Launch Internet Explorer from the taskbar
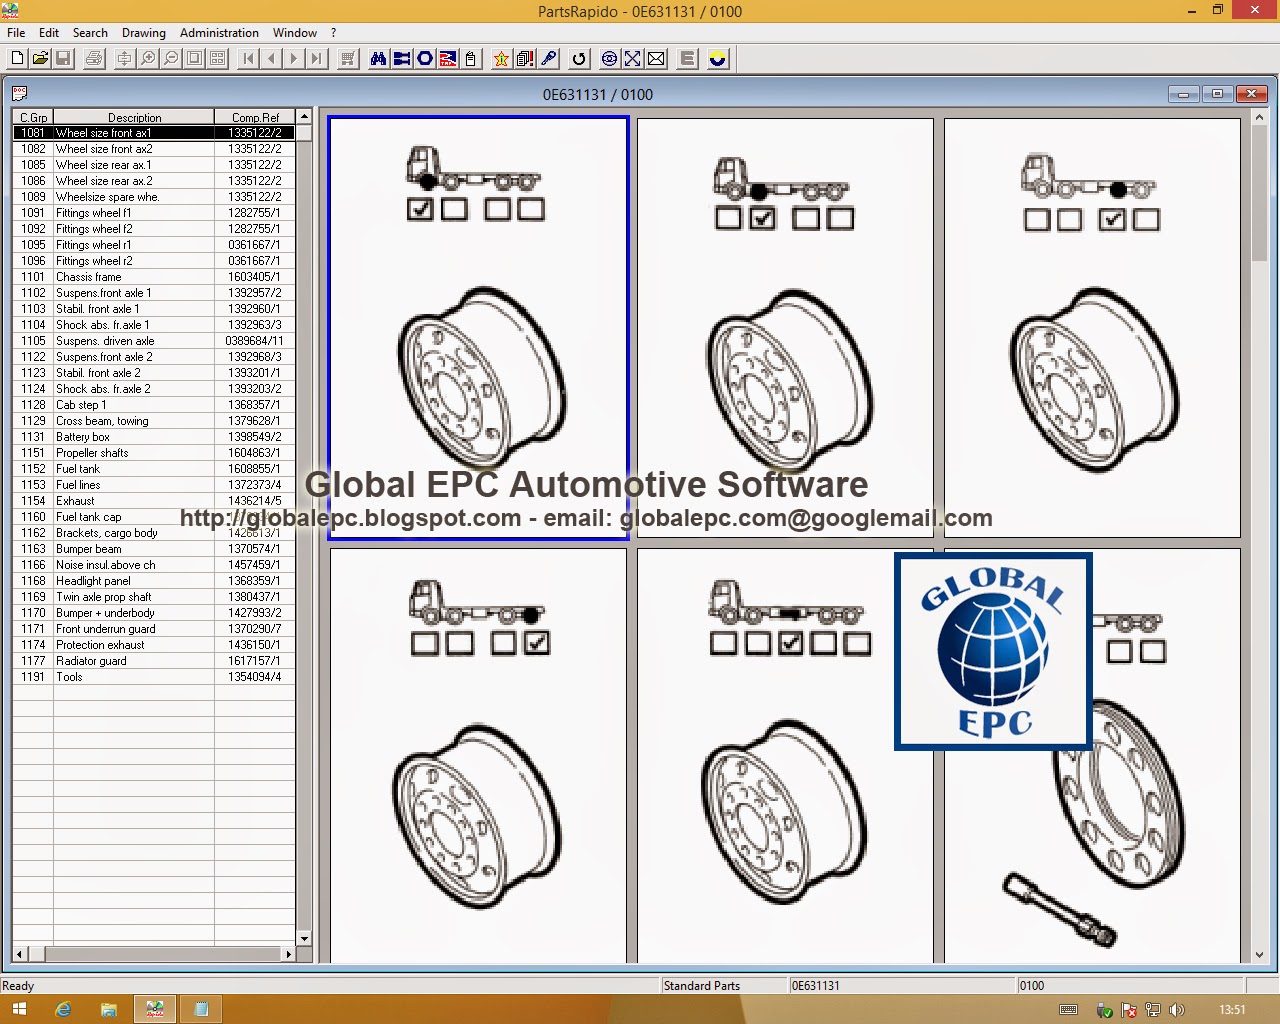Viewport: 1280px width, 1024px height. pos(63,1009)
